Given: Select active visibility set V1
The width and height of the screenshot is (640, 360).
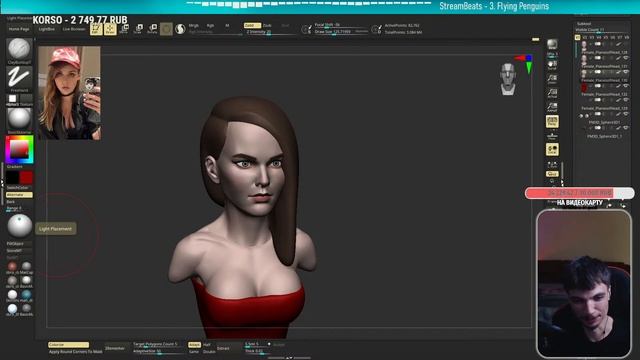Looking at the screenshot, I should pyautogui.click(x=578, y=38).
